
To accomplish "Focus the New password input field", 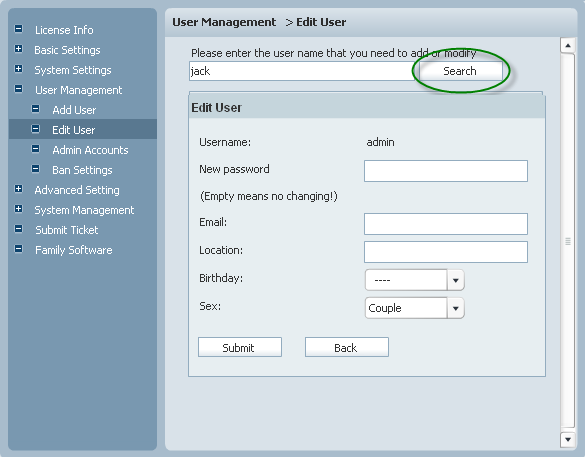I will 446,171.
